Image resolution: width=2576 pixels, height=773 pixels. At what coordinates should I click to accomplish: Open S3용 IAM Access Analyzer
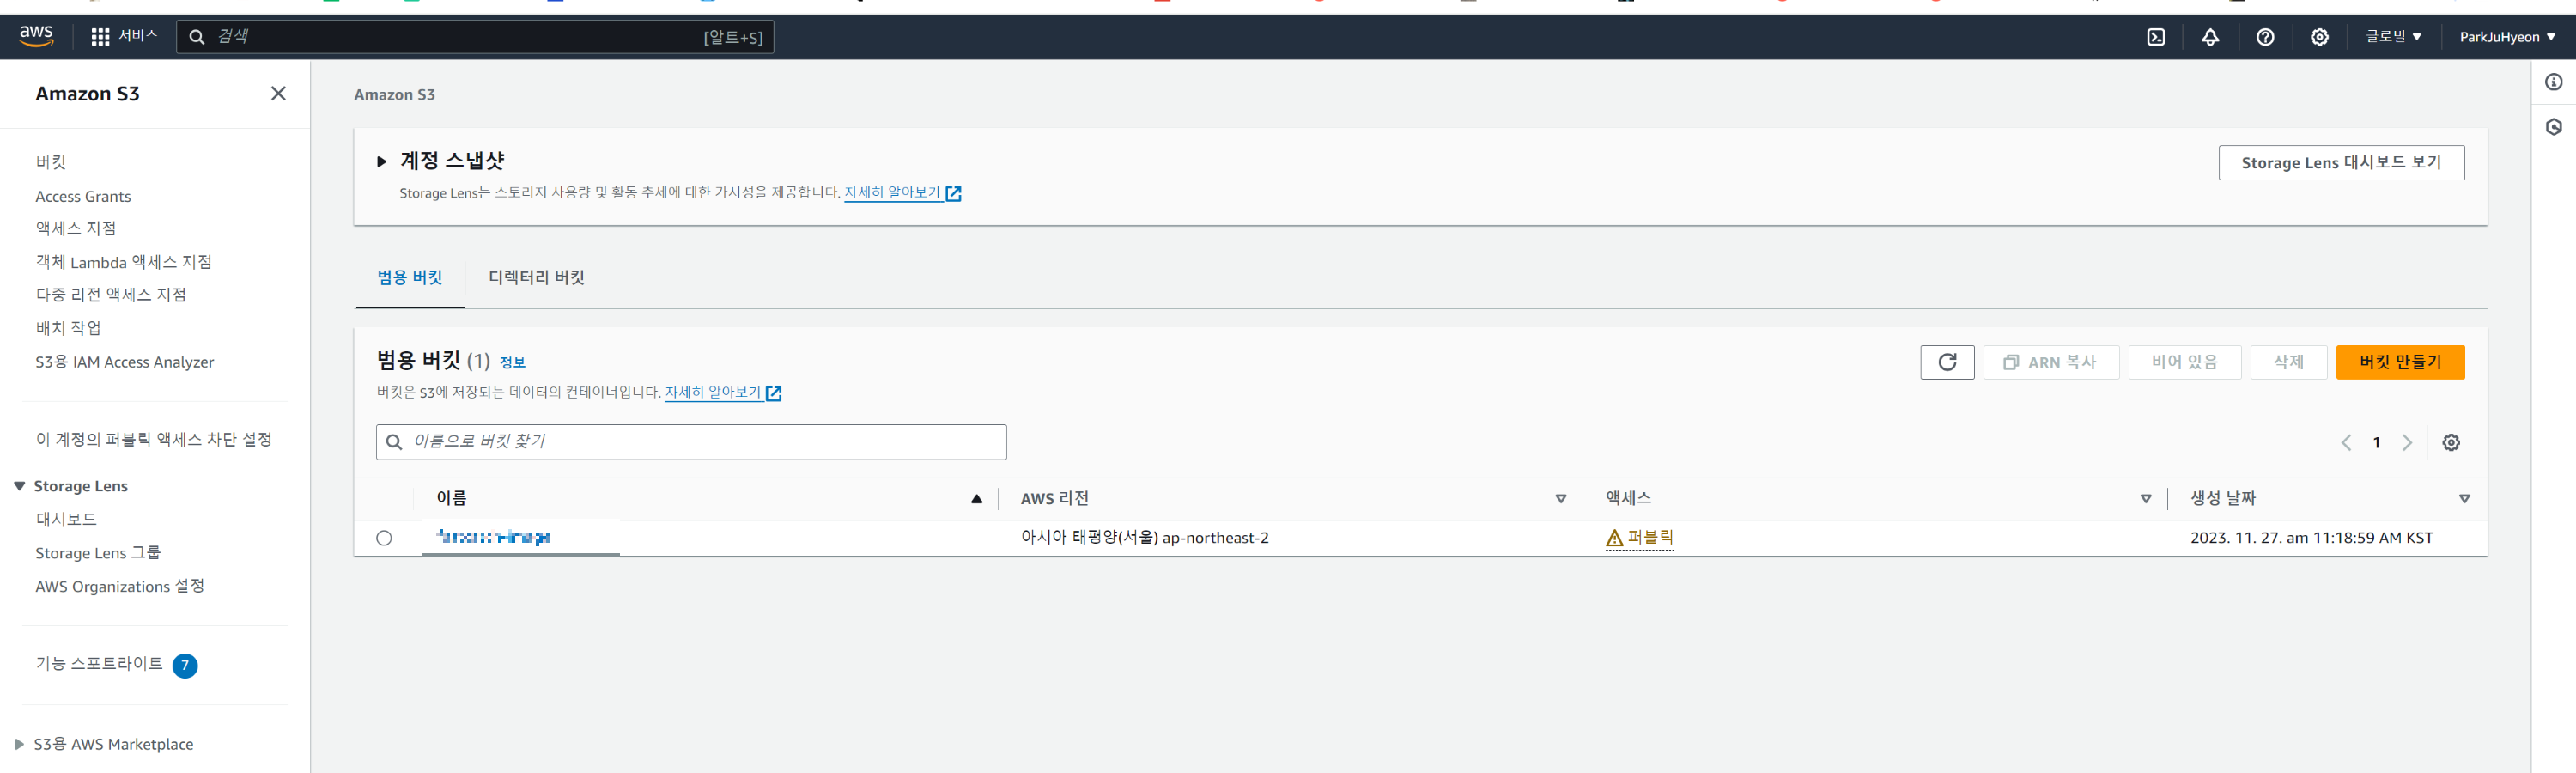click(x=125, y=362)
